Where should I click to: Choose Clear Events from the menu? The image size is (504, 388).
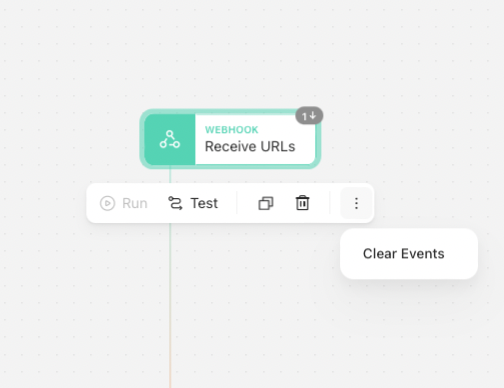404,254
